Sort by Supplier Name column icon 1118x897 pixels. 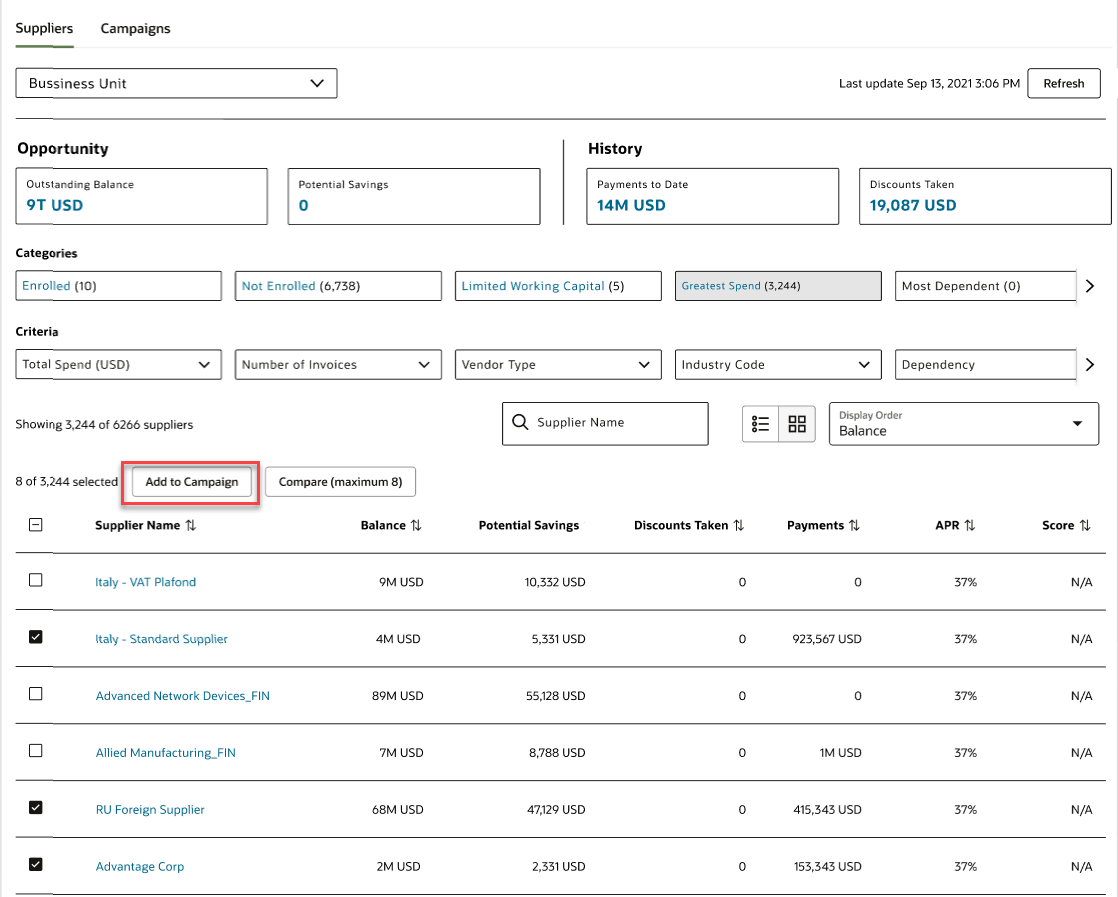pyautogui.click(x=191, y=526)
